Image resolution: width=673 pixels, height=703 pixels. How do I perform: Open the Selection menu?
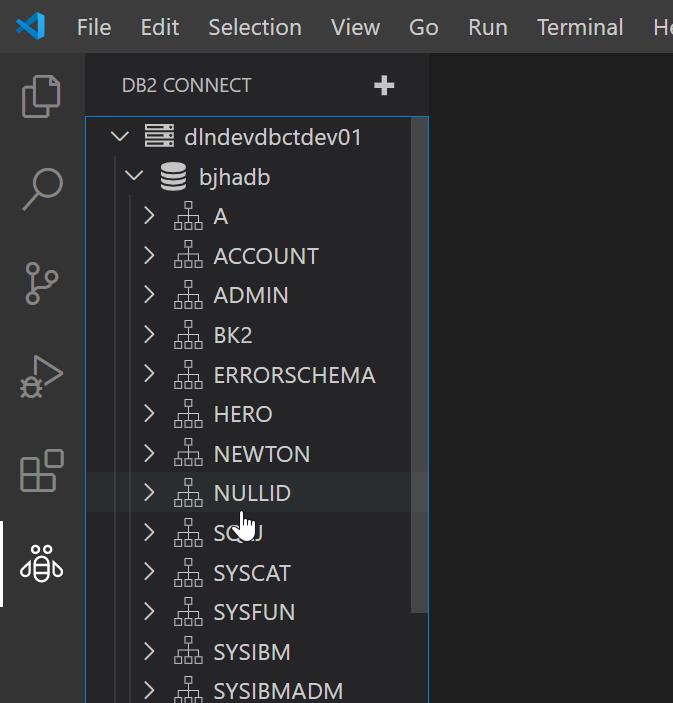255,27
